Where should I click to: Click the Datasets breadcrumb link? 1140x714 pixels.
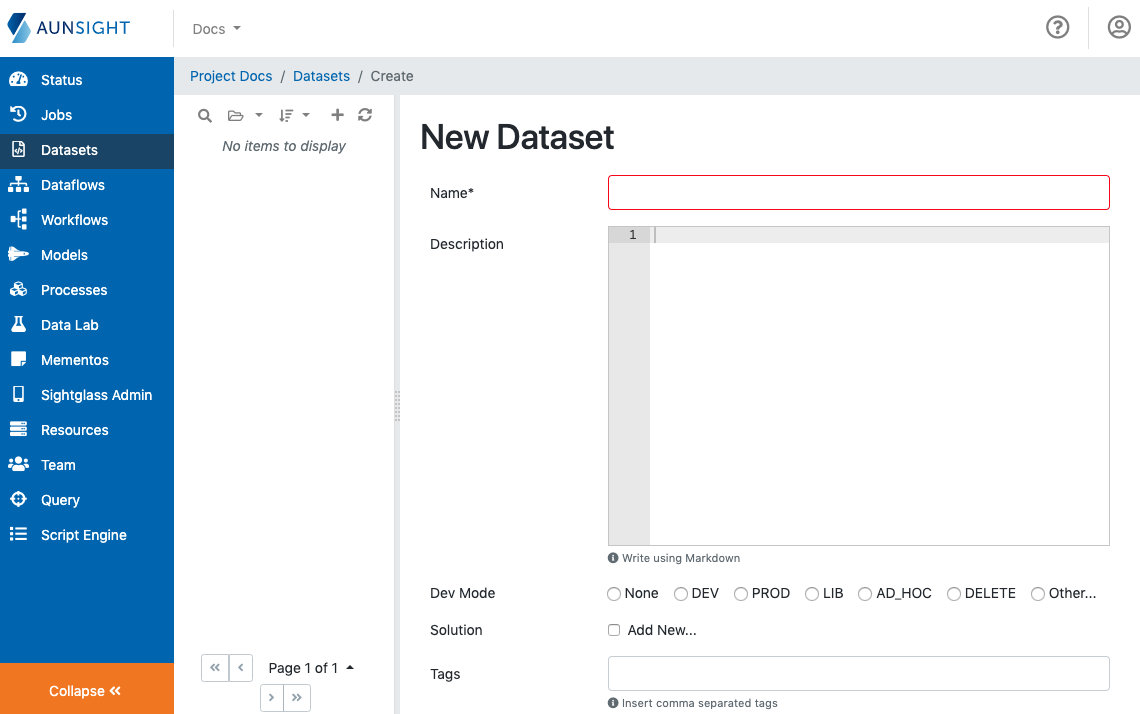(x=321, y=76)
